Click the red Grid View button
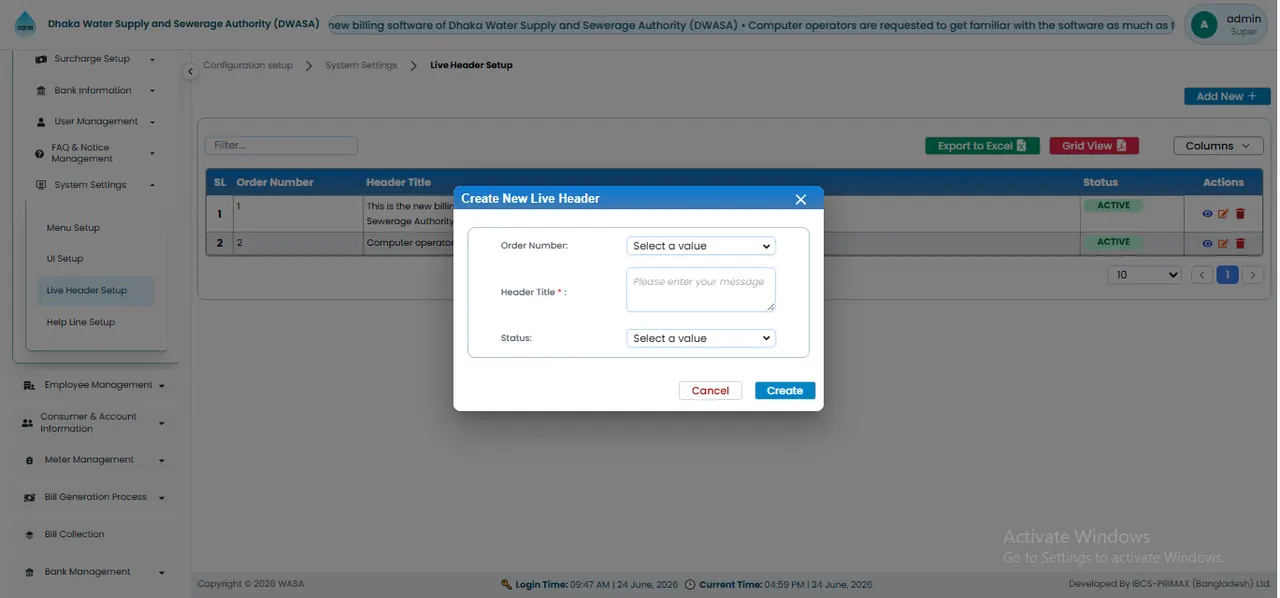The height and width of the screenshot is (598, 1280). pos(1094,146)
